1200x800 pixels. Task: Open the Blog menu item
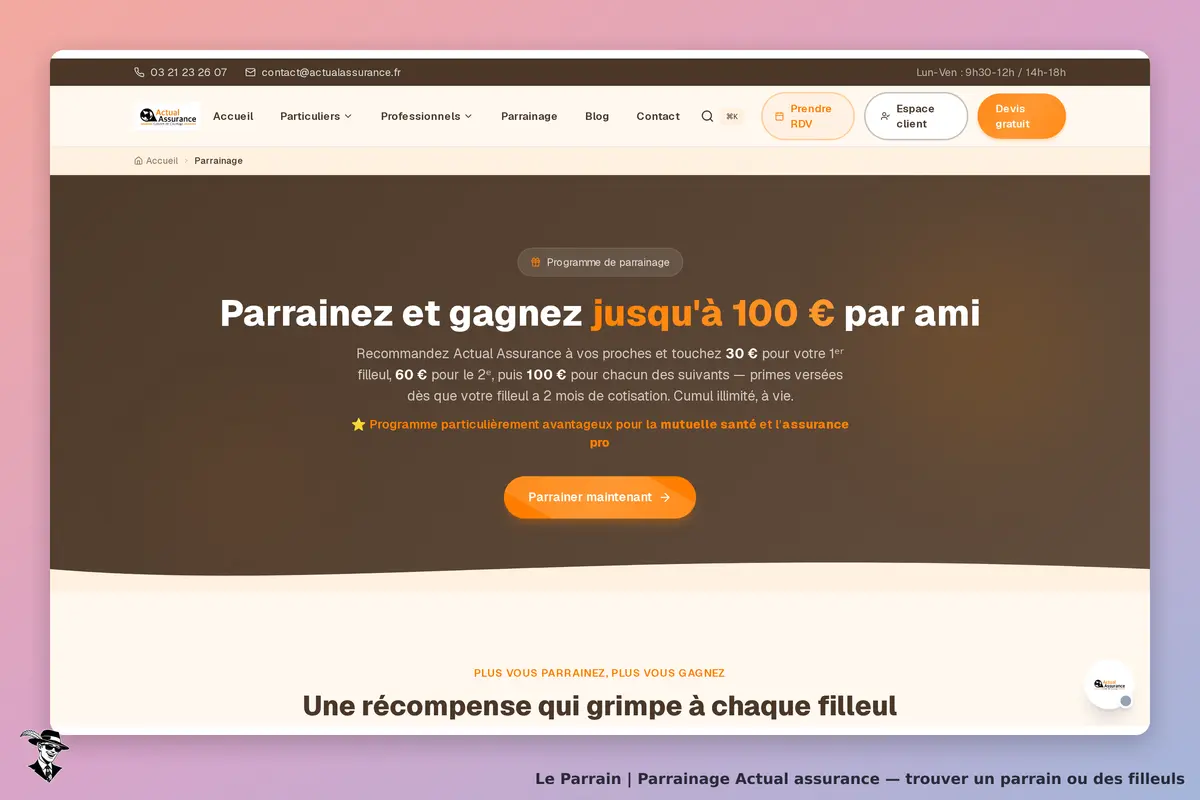597,116
